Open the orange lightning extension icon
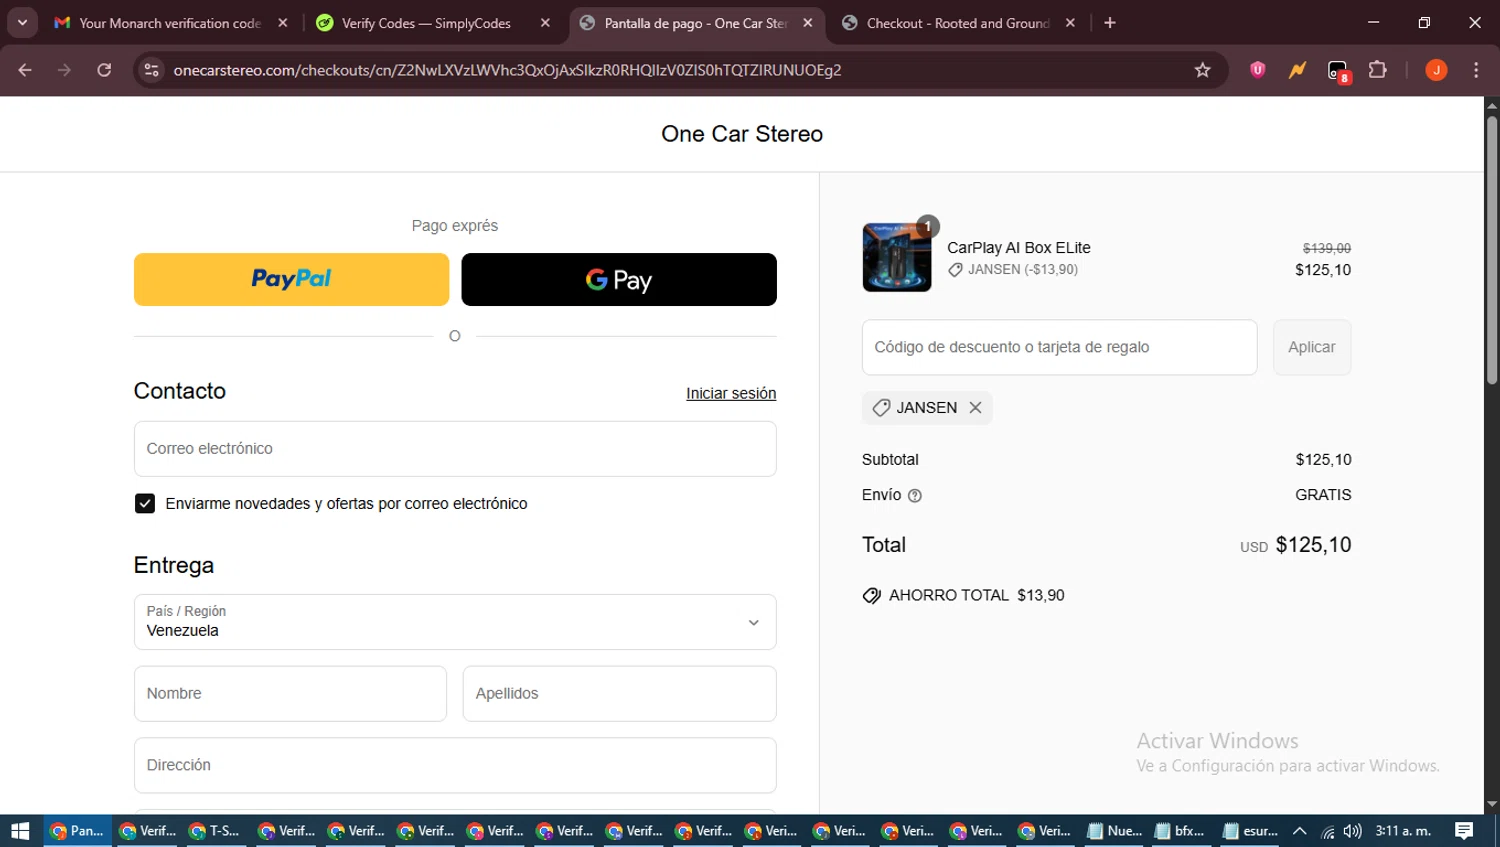This screenshot has width=1500, height=847. pos(1297,70)
